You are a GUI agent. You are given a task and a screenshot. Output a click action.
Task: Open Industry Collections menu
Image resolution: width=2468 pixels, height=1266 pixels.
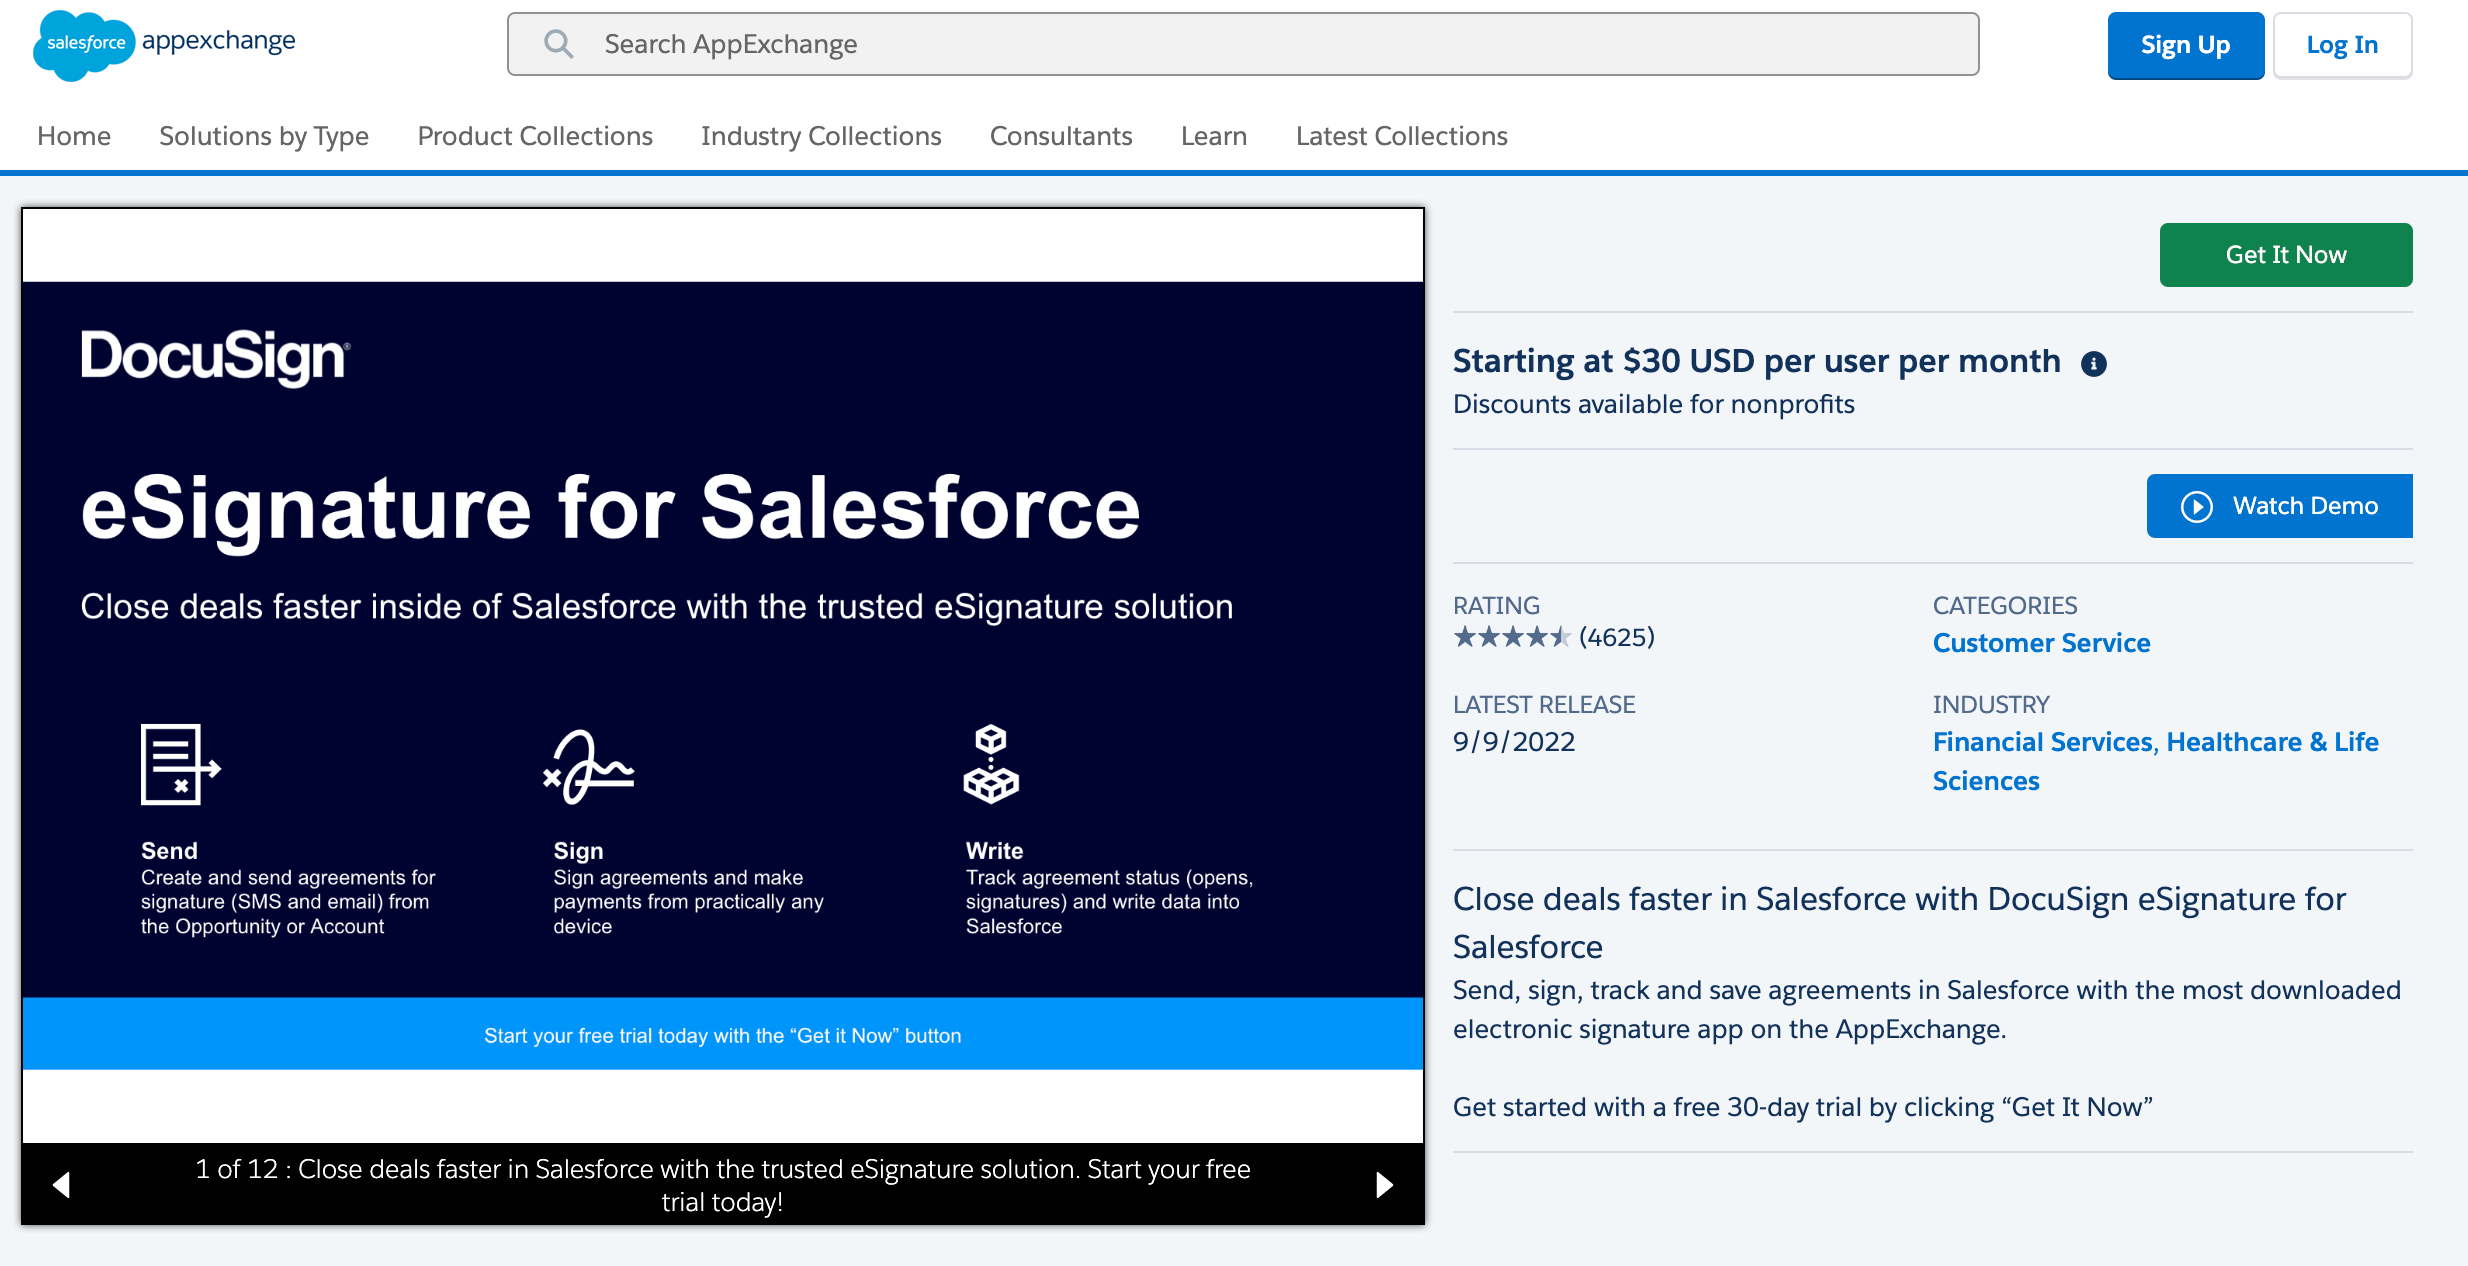[x=821, y=136]
